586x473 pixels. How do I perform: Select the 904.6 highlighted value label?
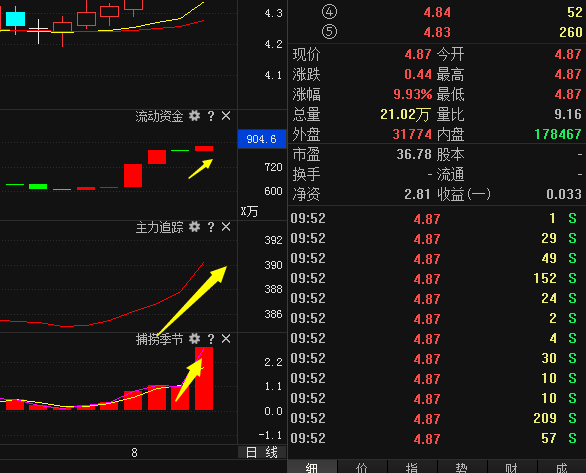coord(262,139)
